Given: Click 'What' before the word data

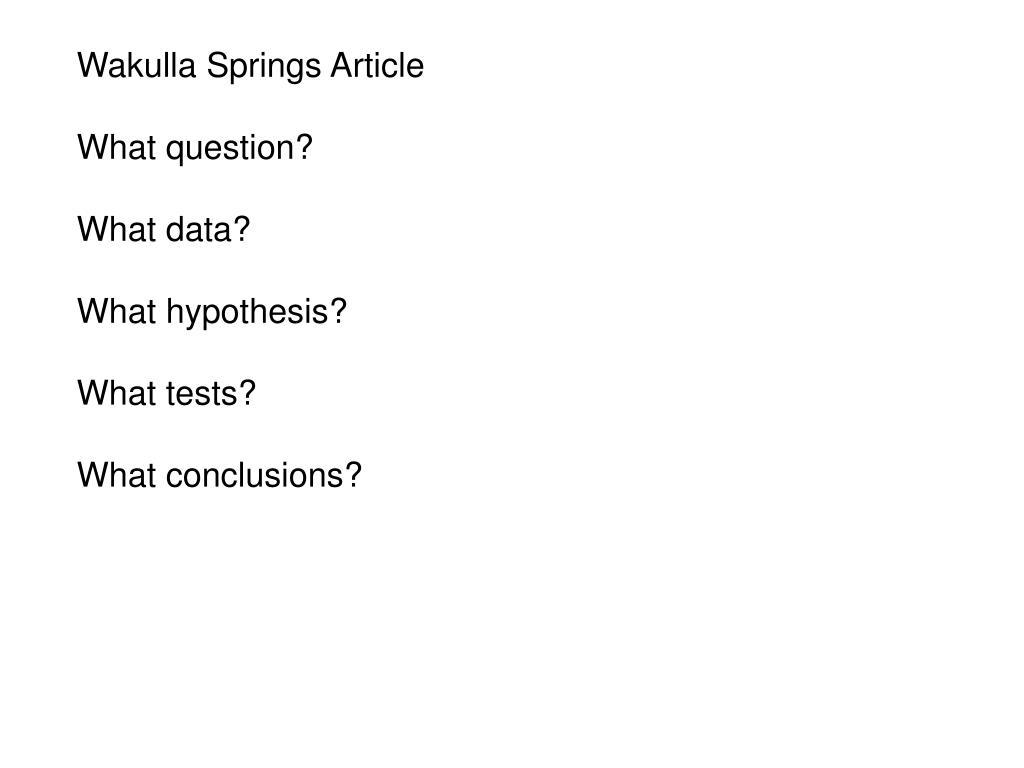Looking at the screenshot, I should [x=117, y=229].
